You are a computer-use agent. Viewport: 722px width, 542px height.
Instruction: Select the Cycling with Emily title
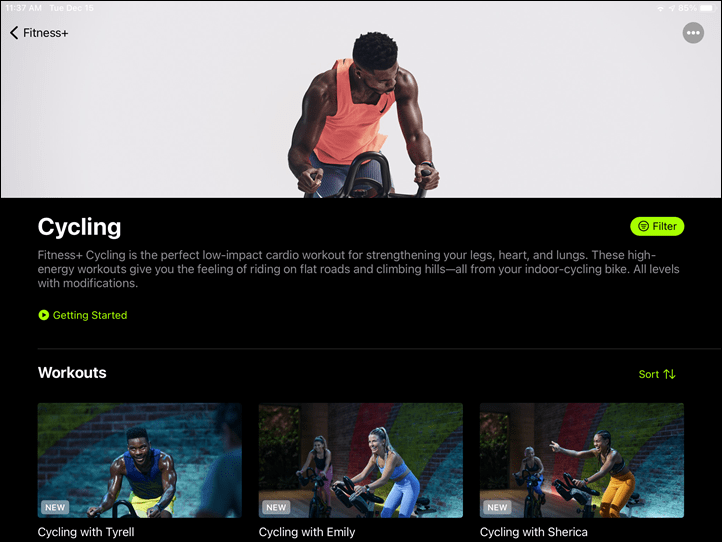[307, 532]
